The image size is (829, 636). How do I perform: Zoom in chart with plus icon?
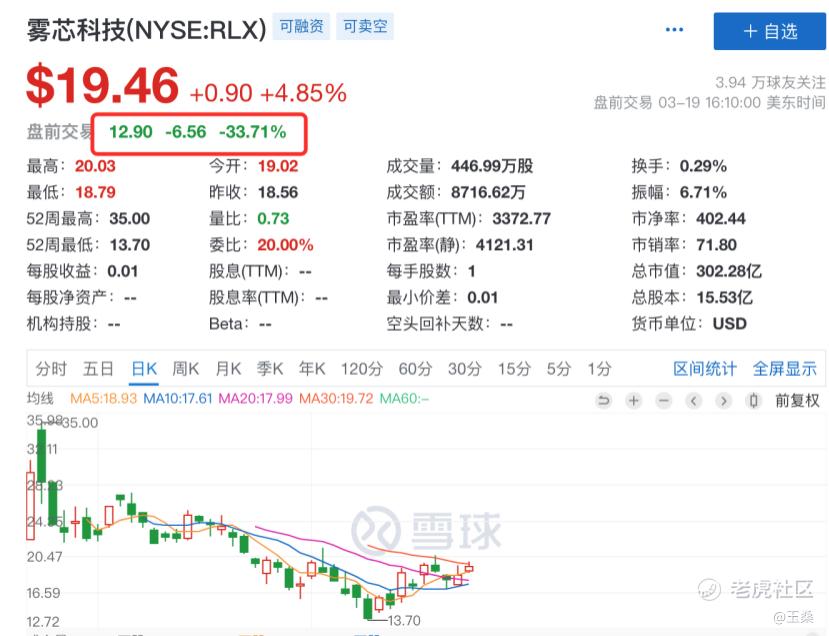633,401
